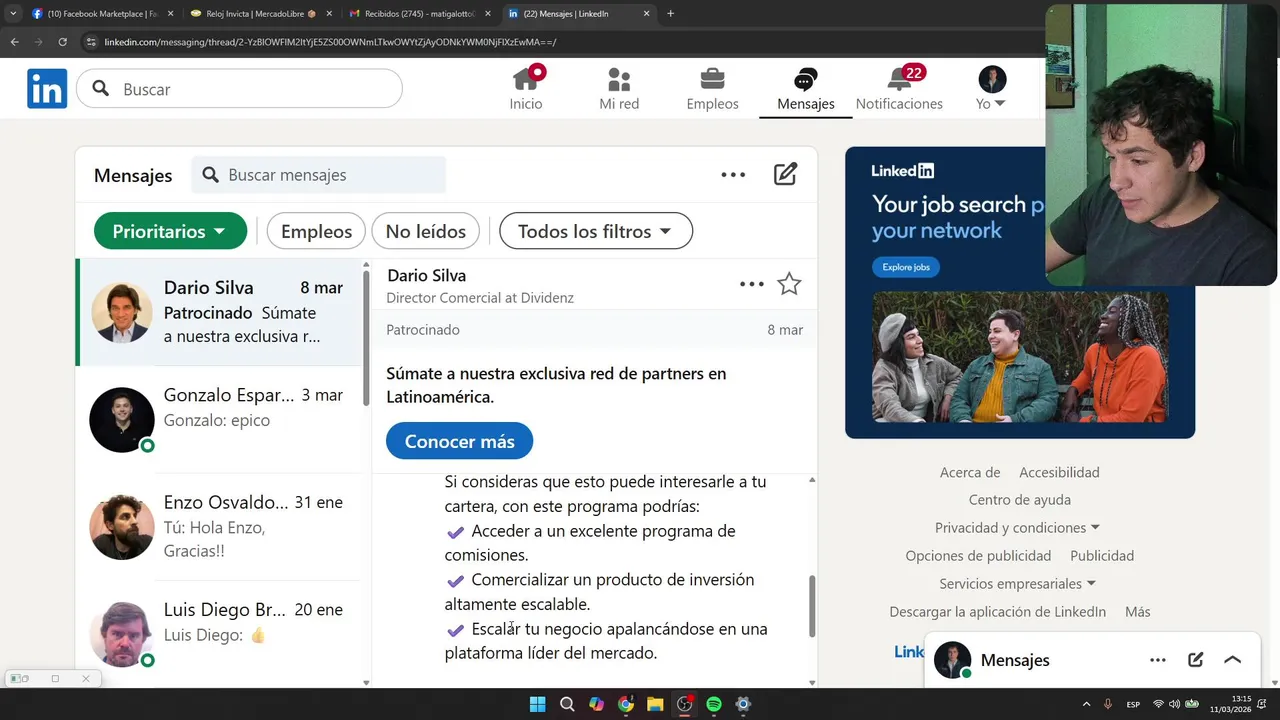Open browser tab list dropdown arrow
Viewport: 1280px width, 720px height.
pyautogui.click(x=13, y=13)
